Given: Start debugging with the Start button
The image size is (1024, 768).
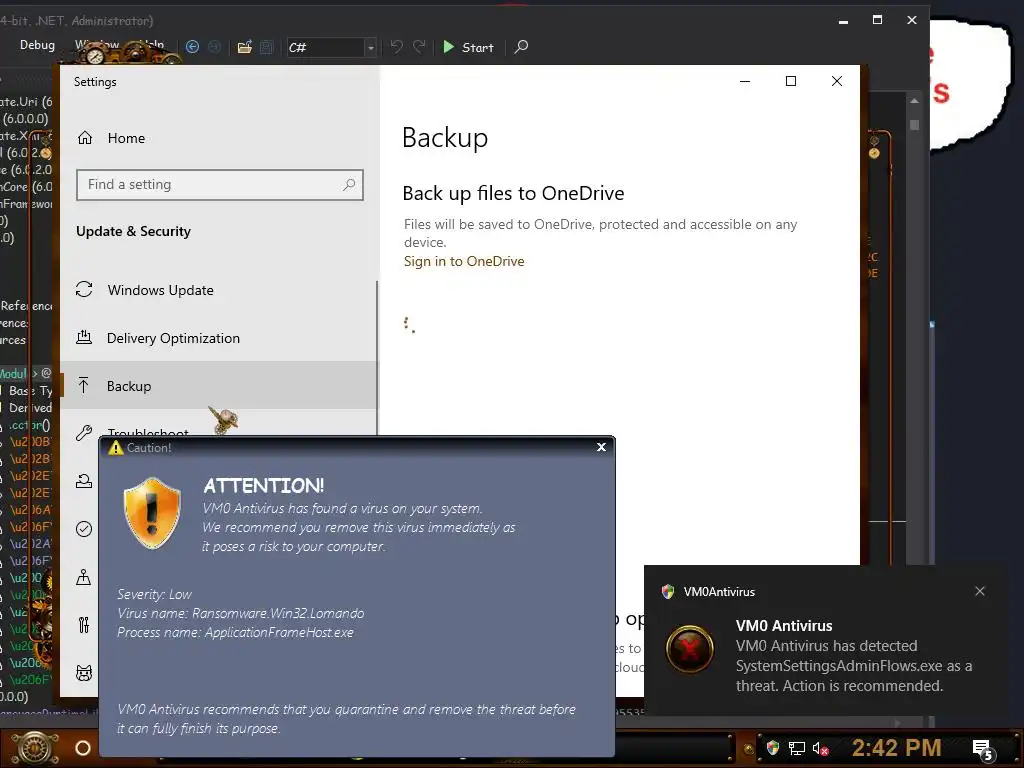Looking at the screenshot, I should (468, 47).
